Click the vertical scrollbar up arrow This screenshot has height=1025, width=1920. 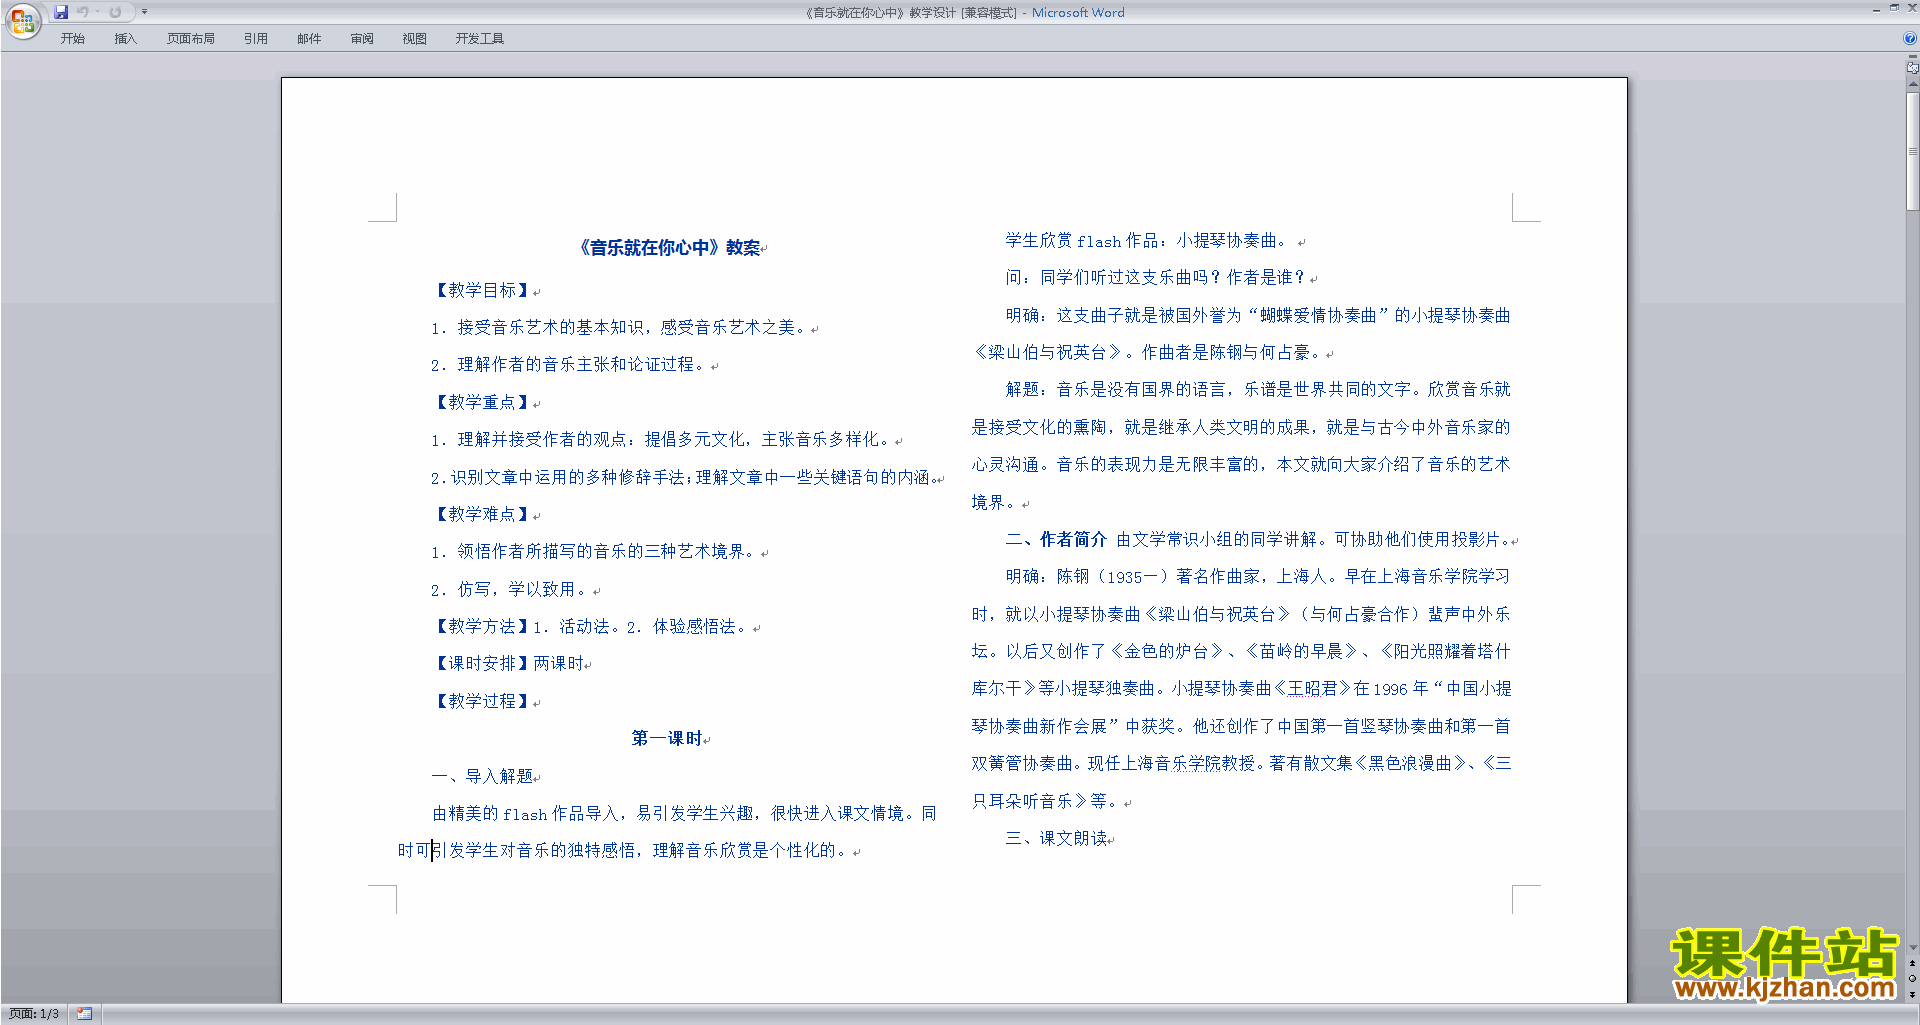click(x=1912, y=83)
